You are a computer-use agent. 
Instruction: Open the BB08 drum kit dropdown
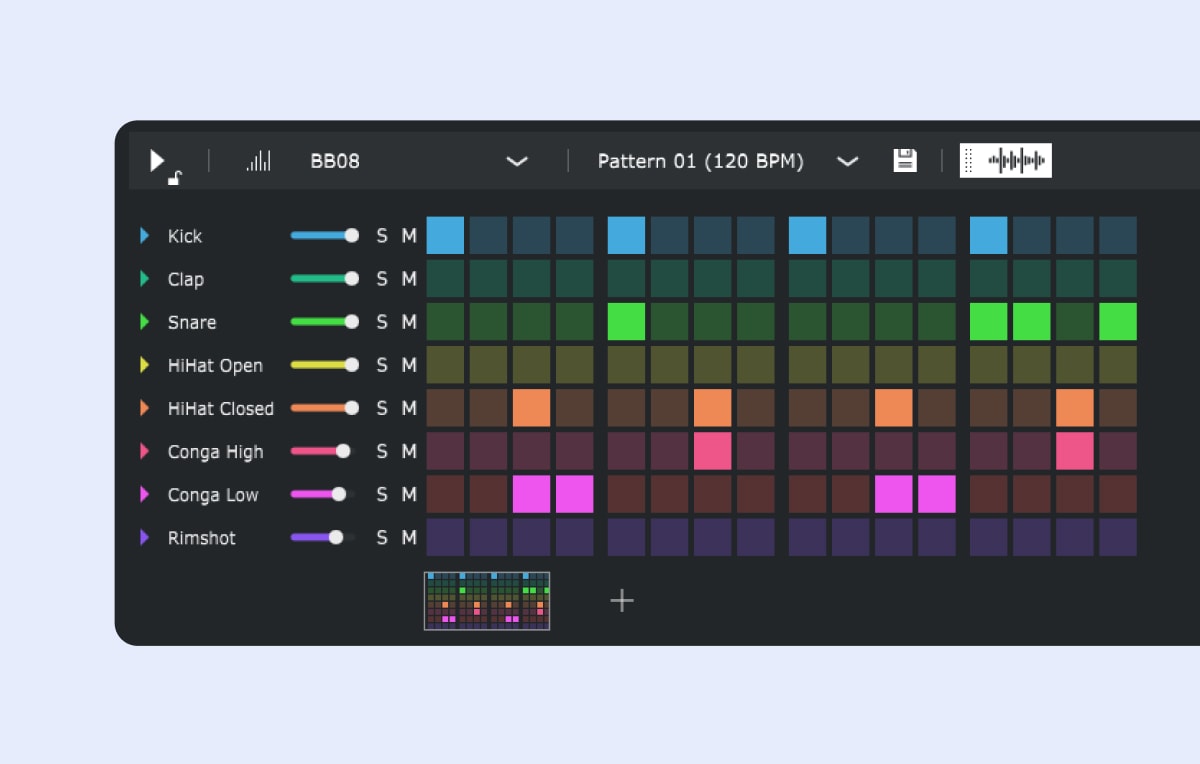(516, 161)
